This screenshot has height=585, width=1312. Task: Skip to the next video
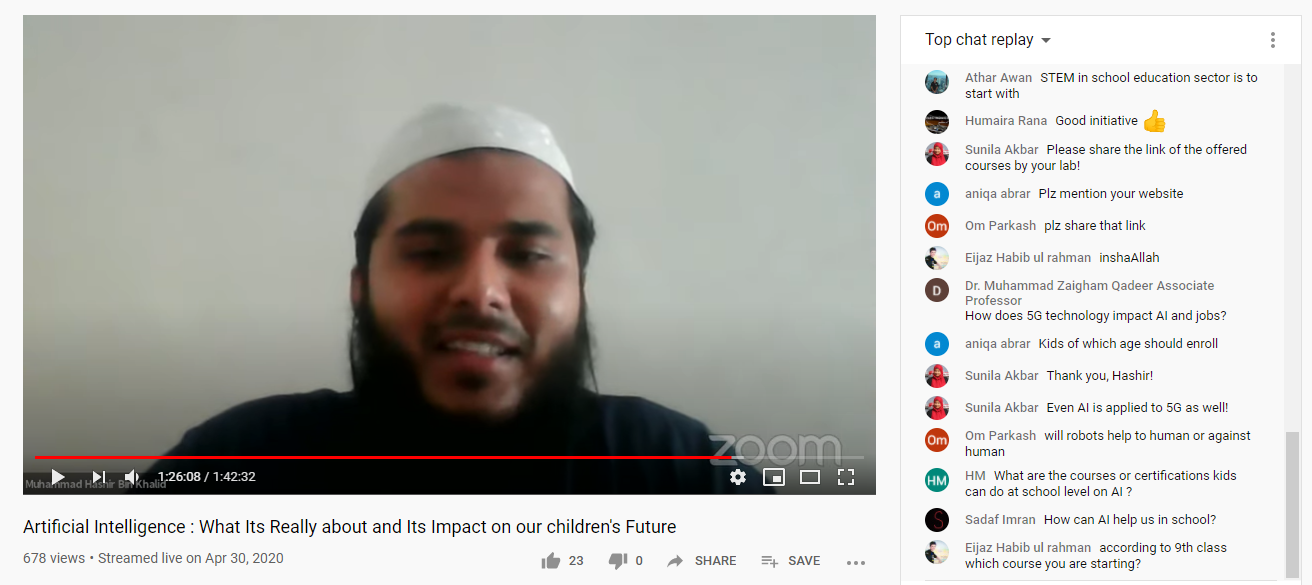click(x=99, y=477)
